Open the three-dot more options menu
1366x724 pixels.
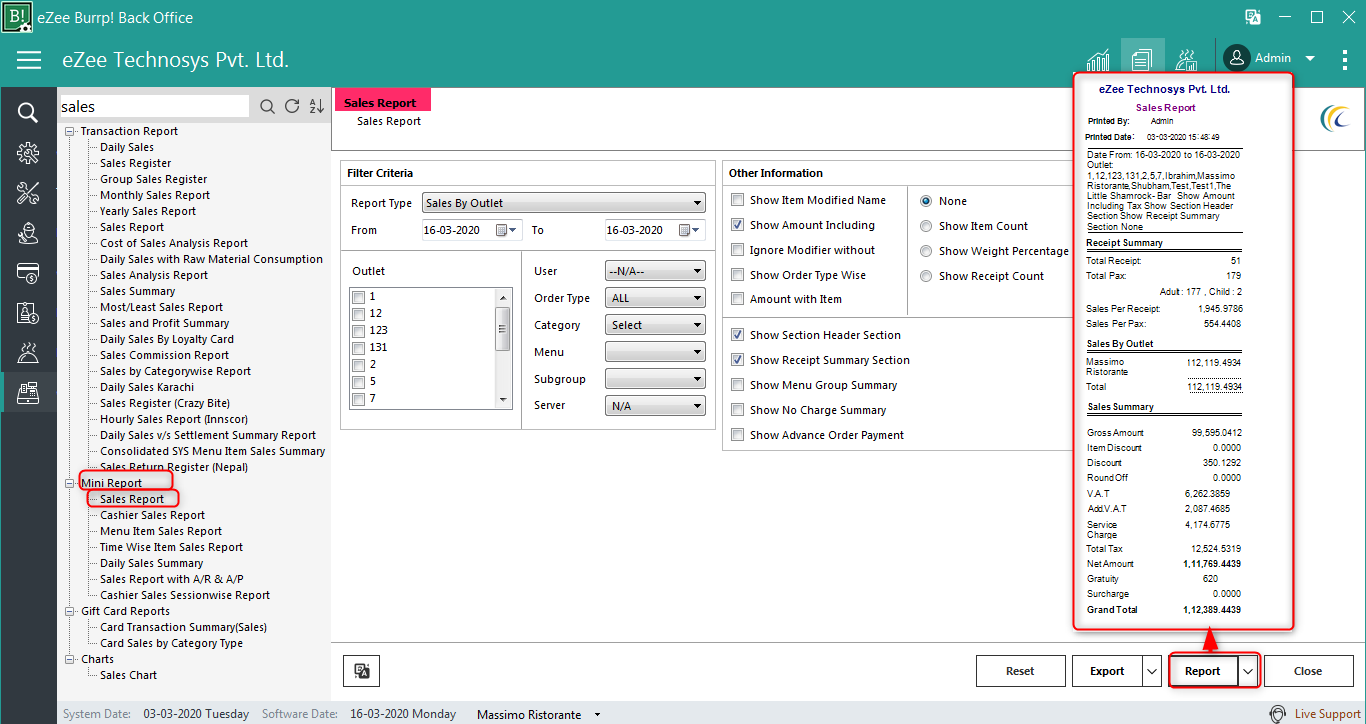pos(1345,59)
